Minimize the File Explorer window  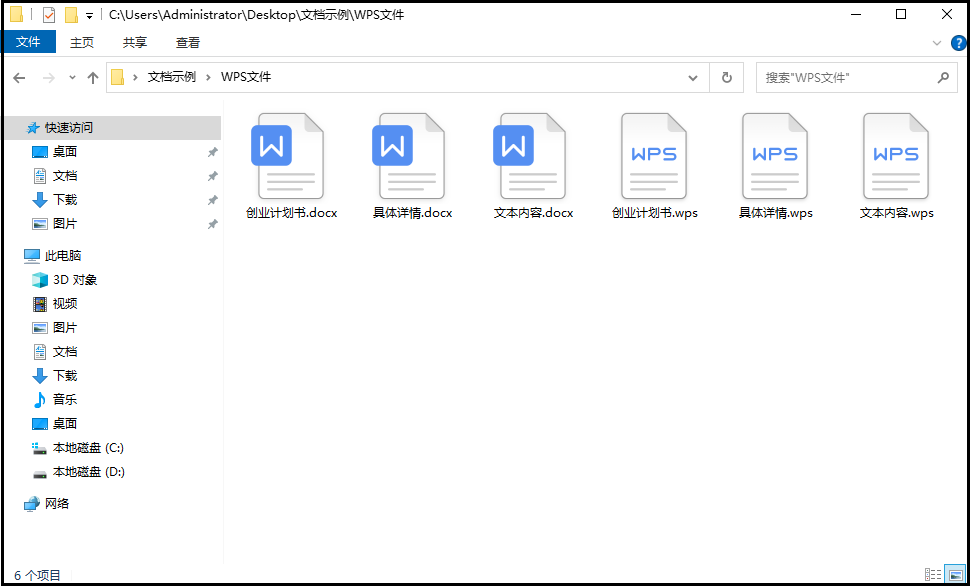click(x=856, y=14)
